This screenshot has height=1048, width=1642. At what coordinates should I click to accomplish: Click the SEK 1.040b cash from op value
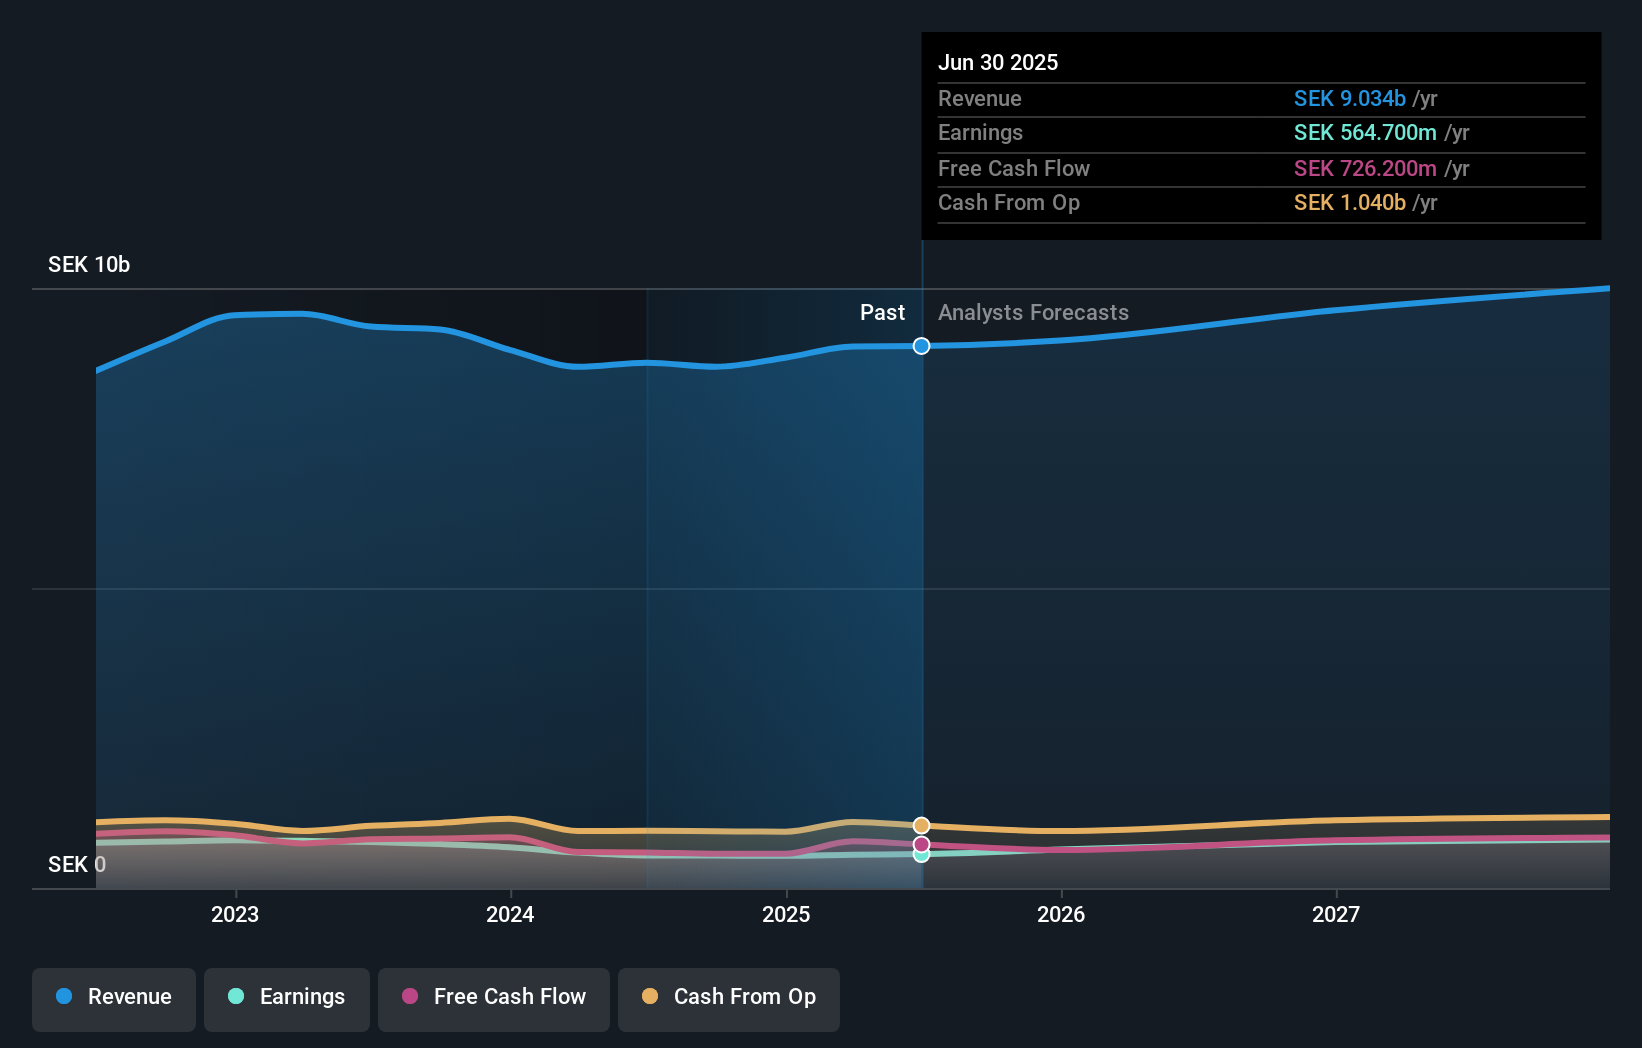click(x=1350, y=202)
